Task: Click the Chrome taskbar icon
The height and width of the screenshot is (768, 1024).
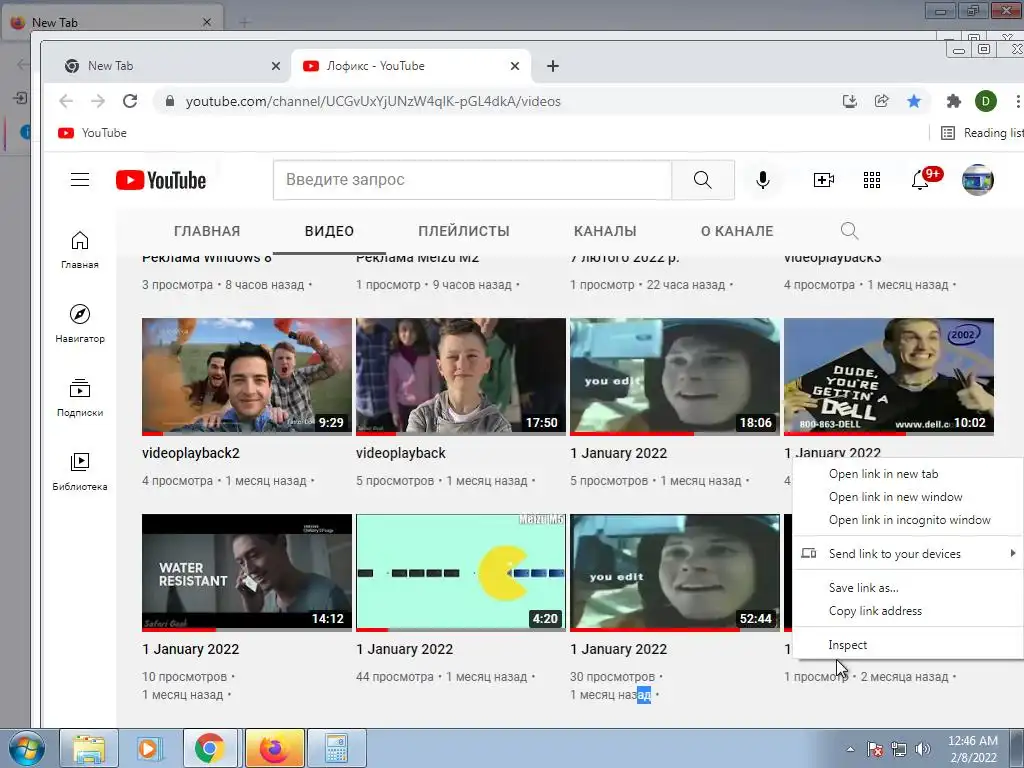Action: [x=210, y=748]
